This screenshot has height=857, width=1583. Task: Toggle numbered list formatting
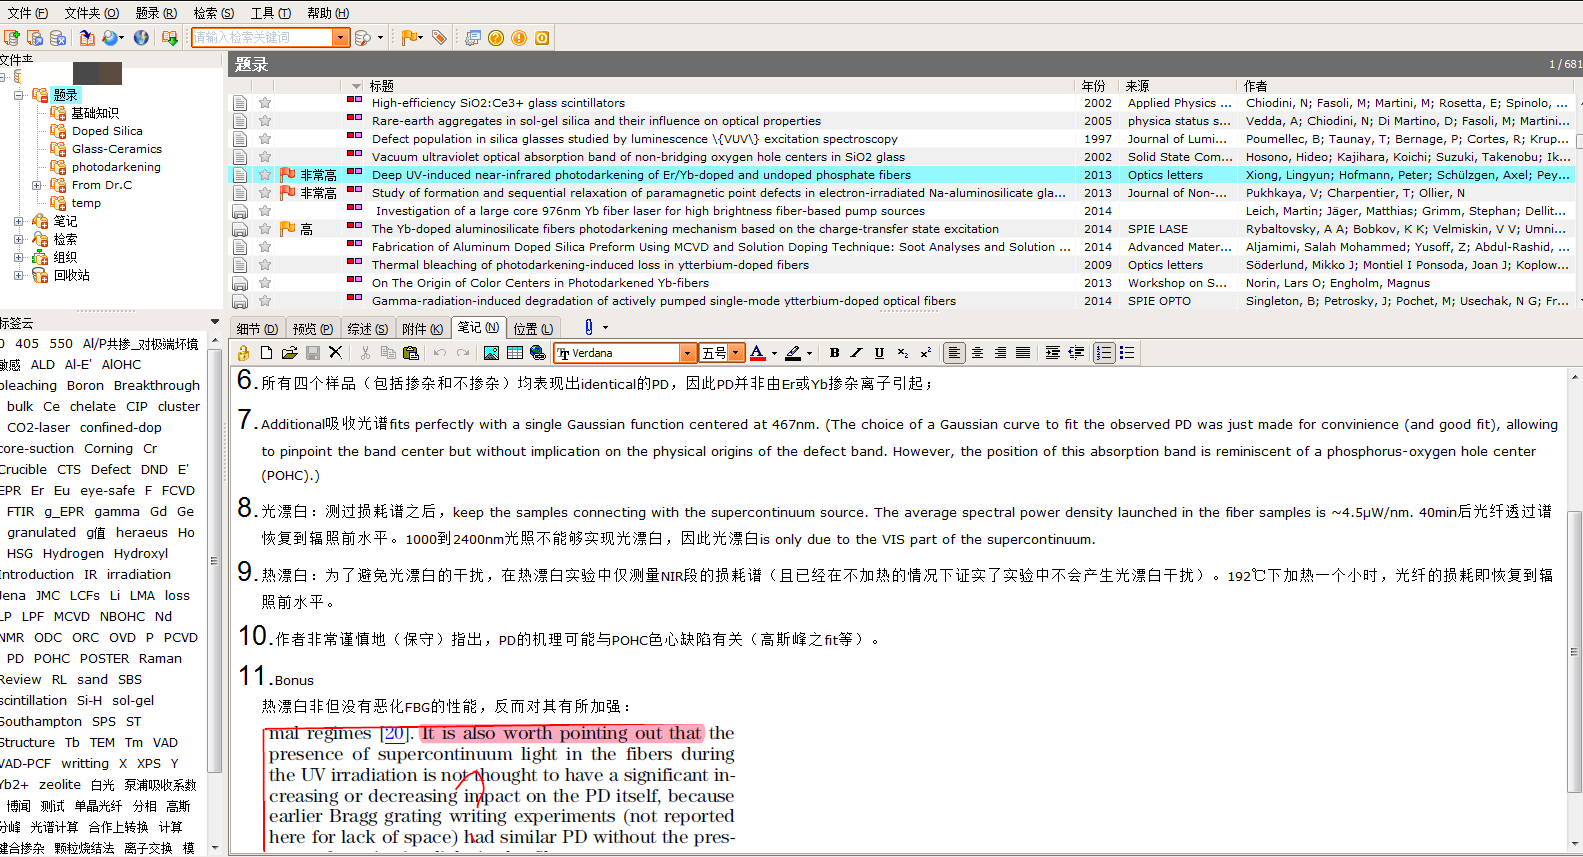(1104, 353)
